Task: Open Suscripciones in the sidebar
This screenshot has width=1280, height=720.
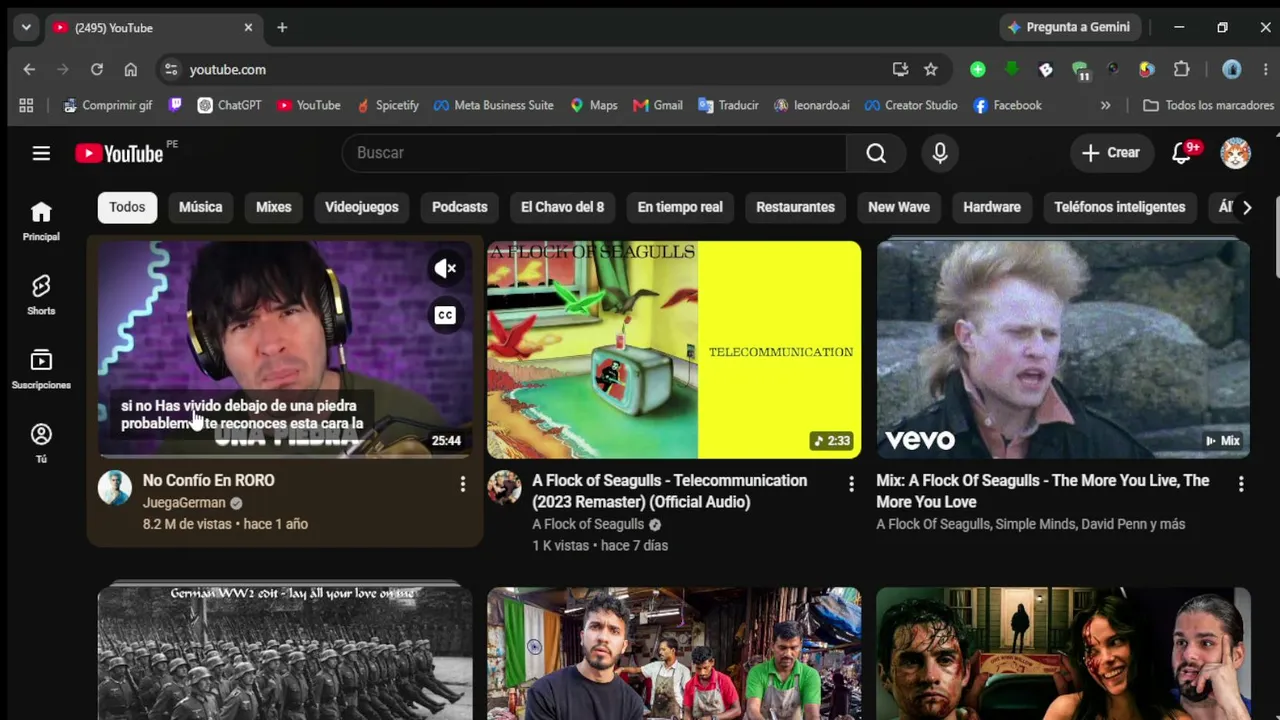Action: [41, 369]
